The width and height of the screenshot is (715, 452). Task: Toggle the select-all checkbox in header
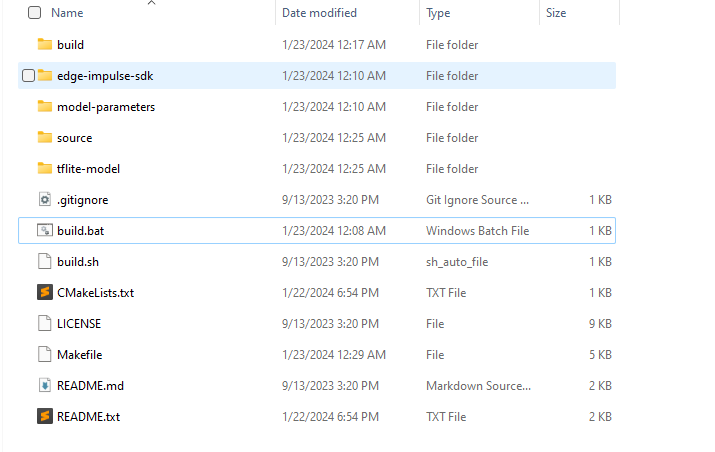click(x=35, y=13)
